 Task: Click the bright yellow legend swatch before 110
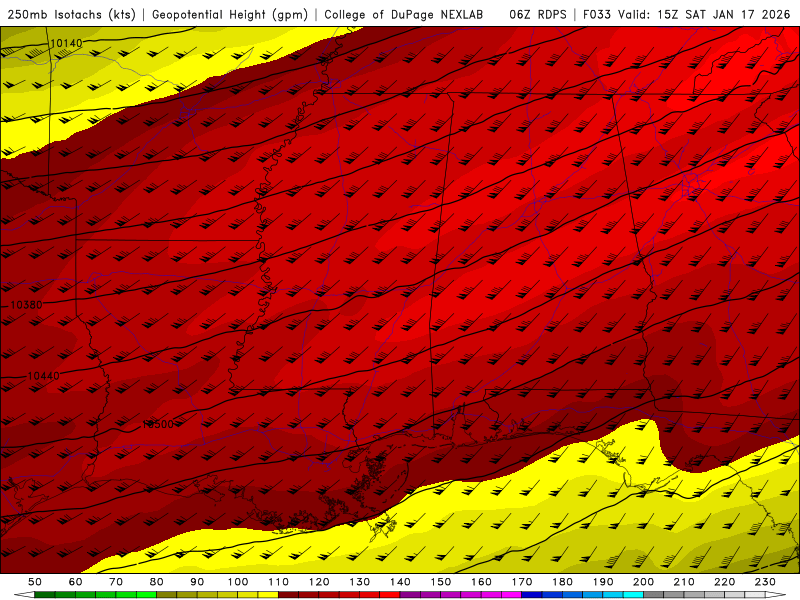(268, 595)
